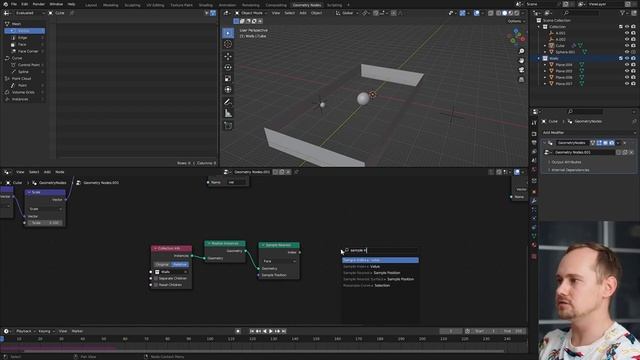Choose highlighted Sample Index search result

(380, 260)
